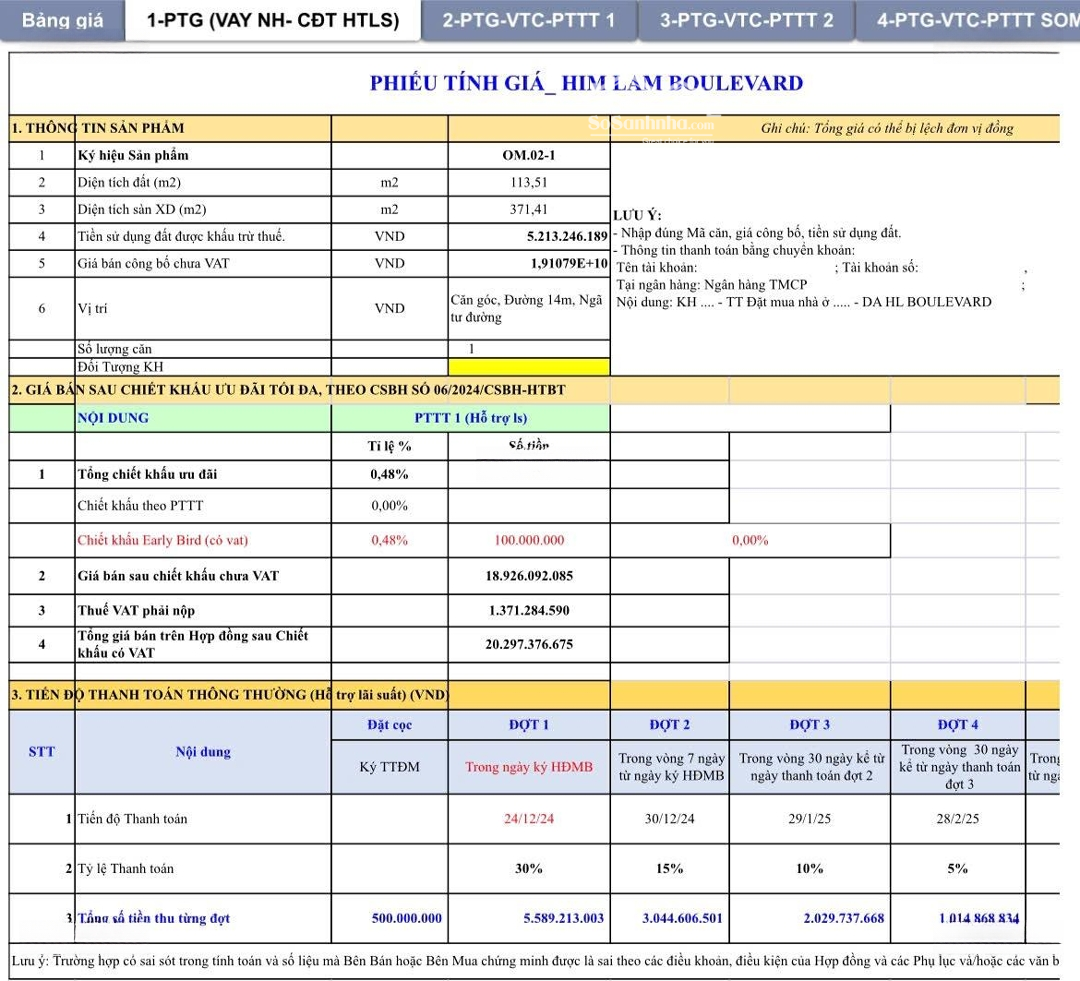Select the green PTTT 1 (Hỗ trợ ls) header
The height and width of the screenshot is (981, 1080).
(x=470, y=418)
